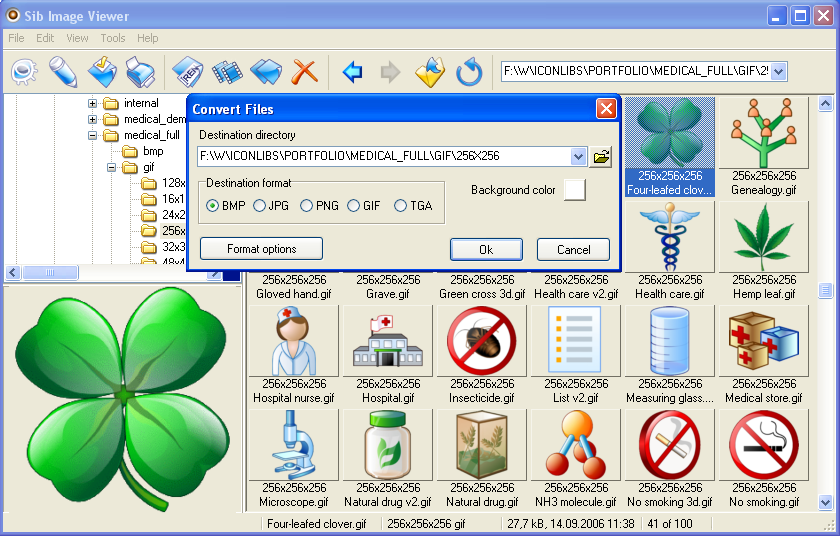Select the 128x folder in tree
The image size is (840, 536).
coord(163,183)
